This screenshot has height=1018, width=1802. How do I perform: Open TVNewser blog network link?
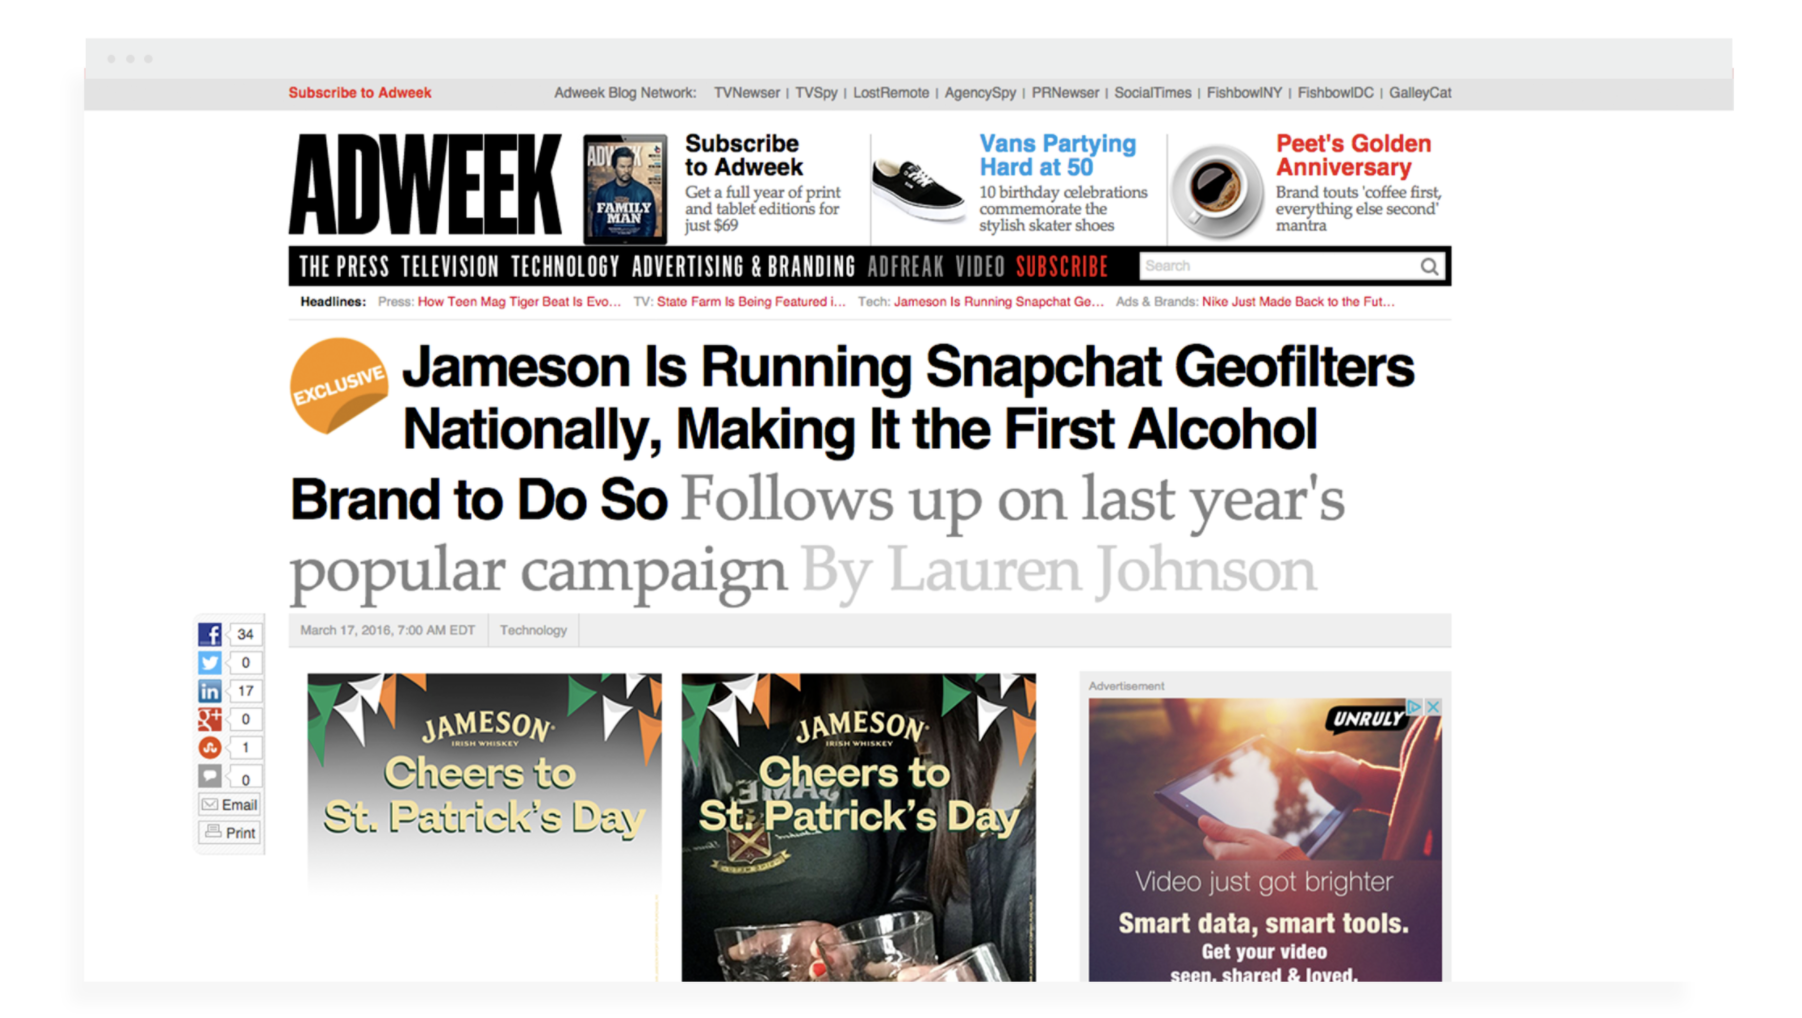coord(746,93)
